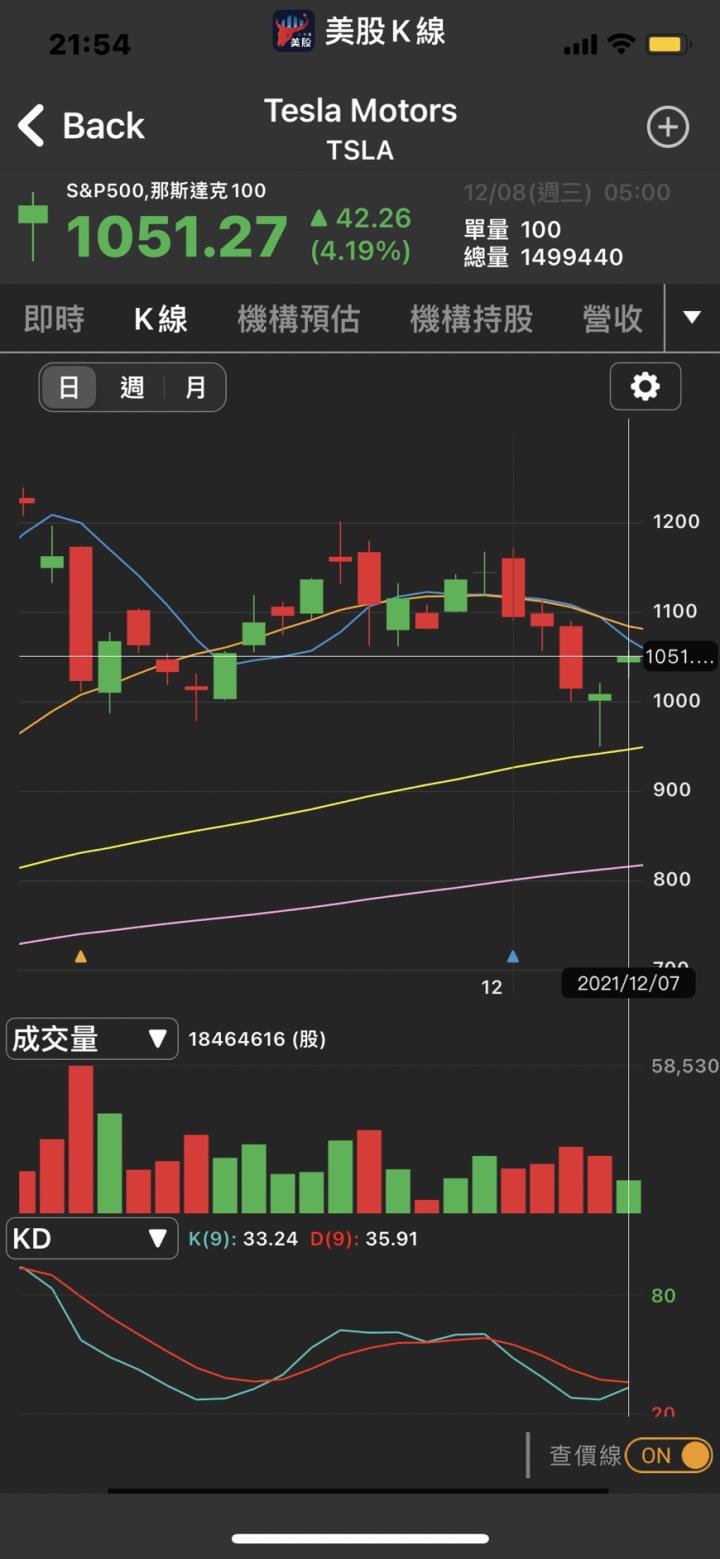Select the 週 weekly interval option

pyautogui.click(x=132, y=387)
